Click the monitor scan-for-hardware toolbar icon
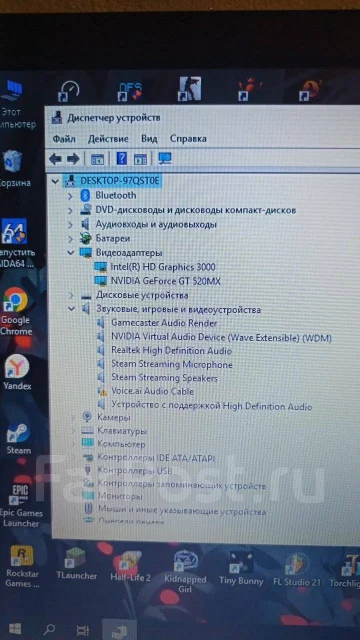This screenshot has height=640, width=360. point(165,158)
